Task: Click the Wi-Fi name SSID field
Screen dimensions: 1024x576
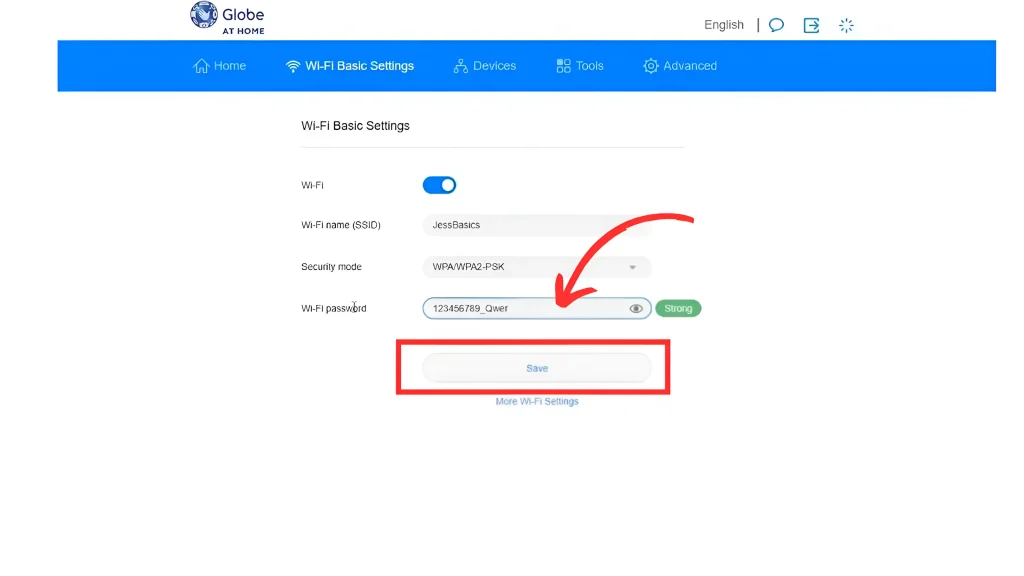Action: [x=536, y=226]
